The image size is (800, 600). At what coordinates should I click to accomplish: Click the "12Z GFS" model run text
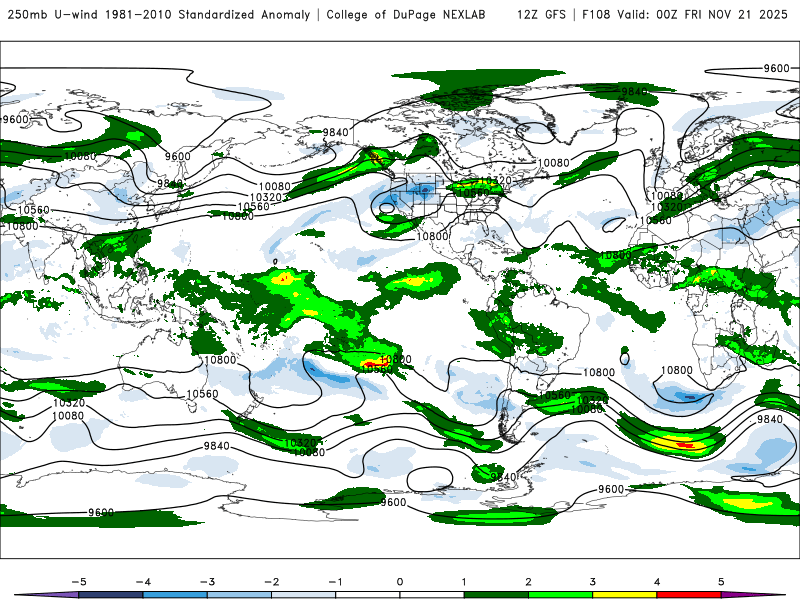point(541,14)
